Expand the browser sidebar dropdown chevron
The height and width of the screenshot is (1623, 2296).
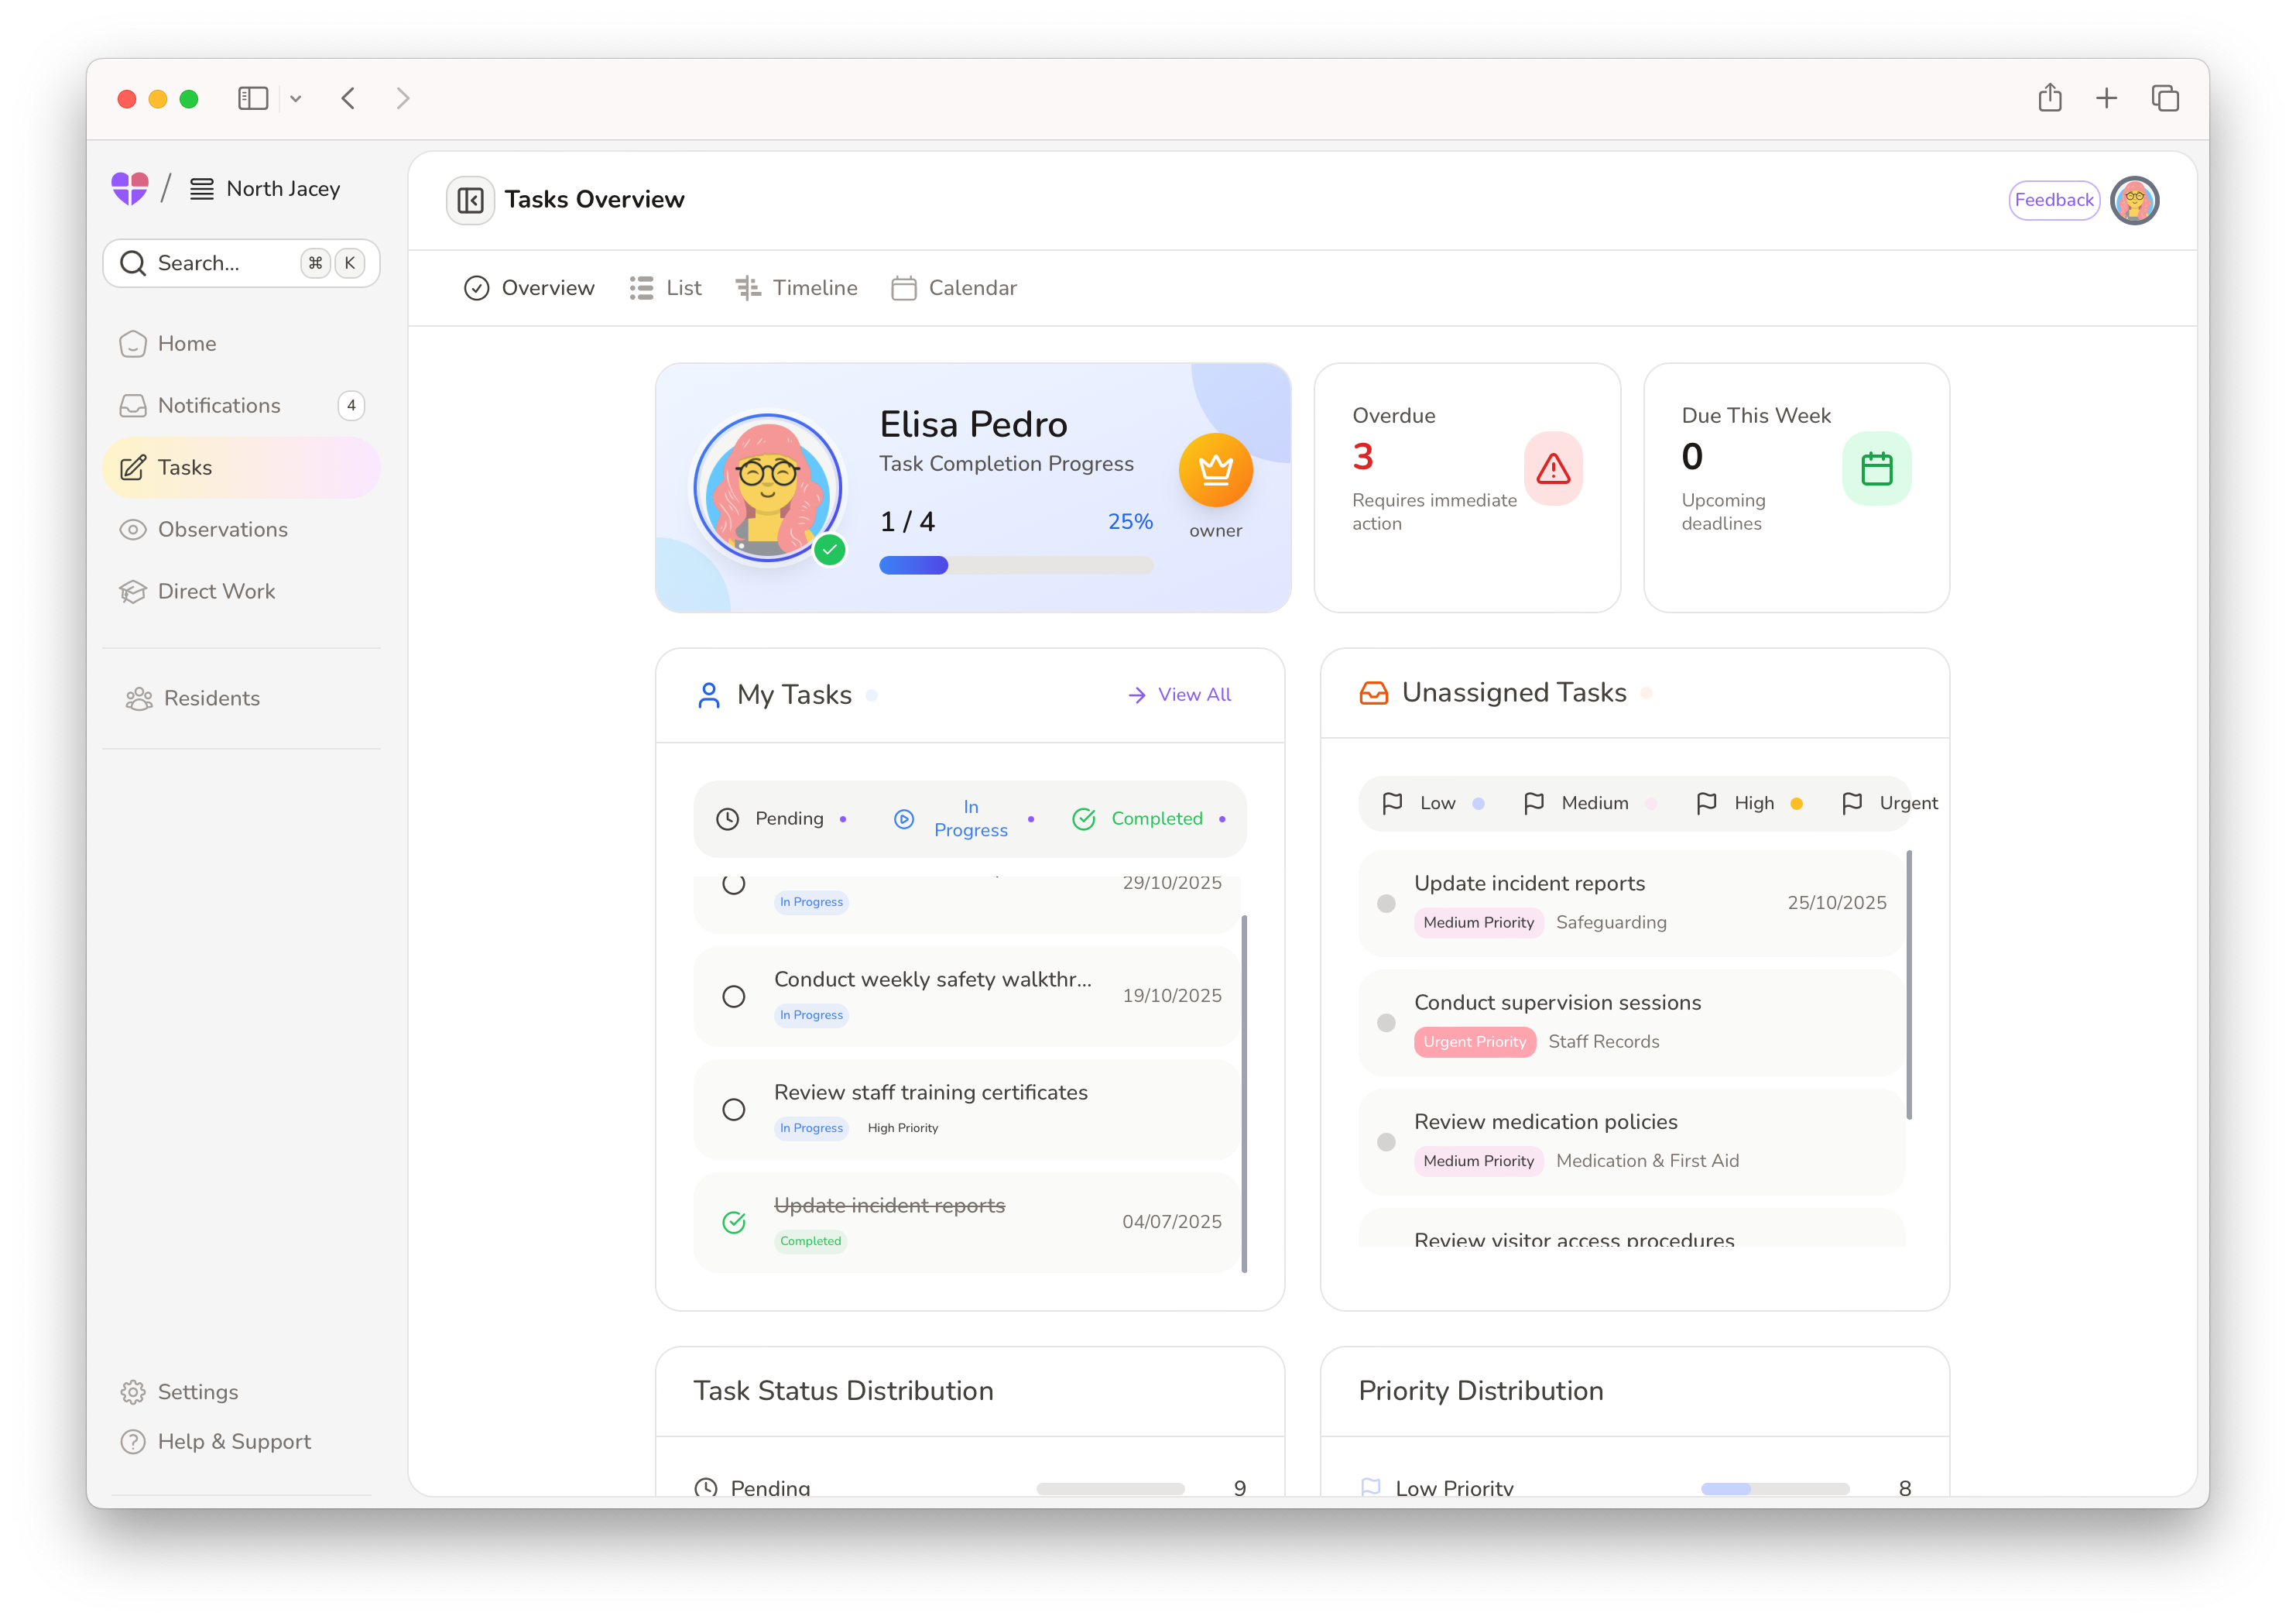coord(296,99)
